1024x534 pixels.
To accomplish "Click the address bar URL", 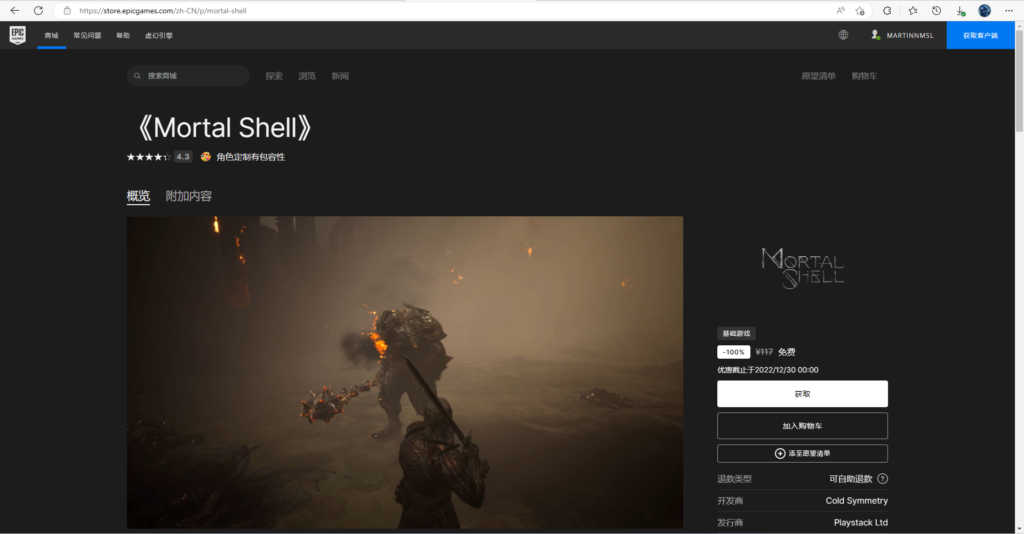I will coord(163,10).
